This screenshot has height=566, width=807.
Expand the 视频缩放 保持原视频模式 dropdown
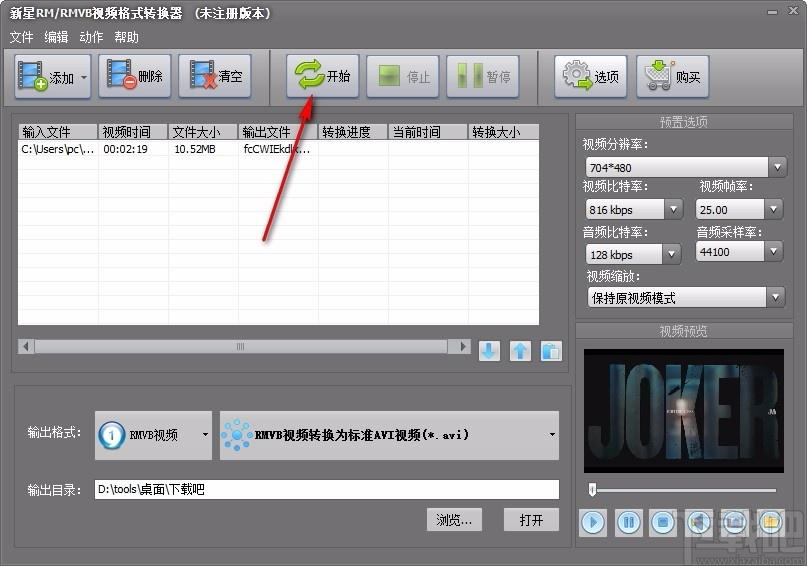776,297
